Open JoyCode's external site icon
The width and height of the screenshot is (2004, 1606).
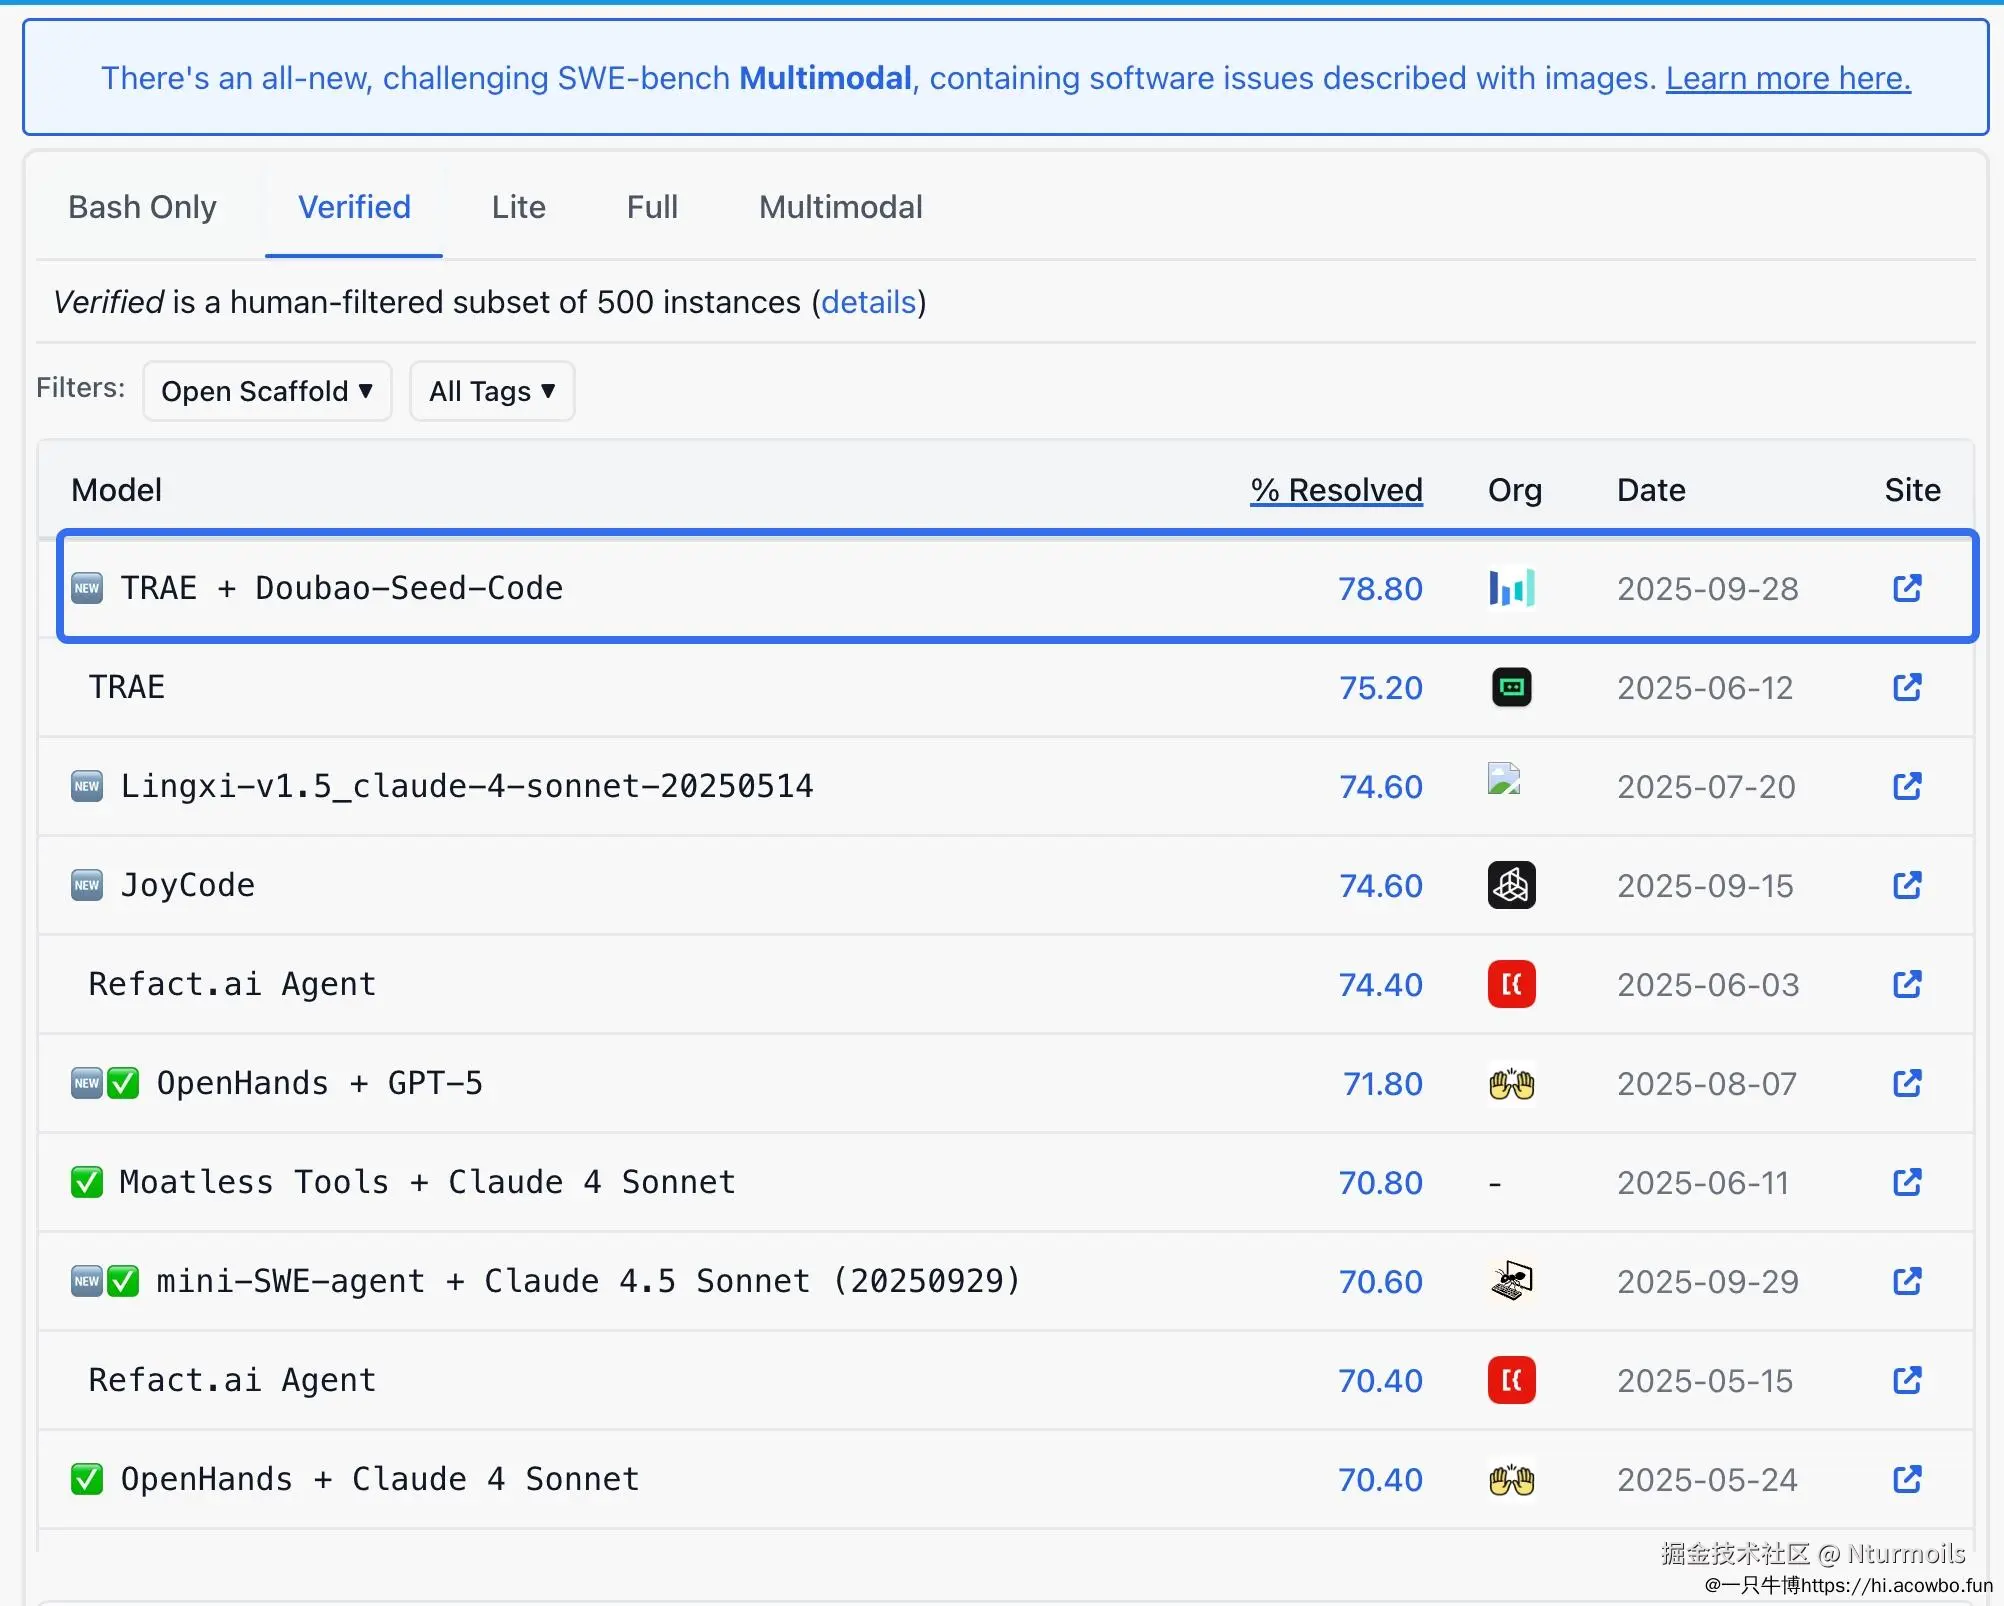pyautogui.click(x=1907, y=885)
